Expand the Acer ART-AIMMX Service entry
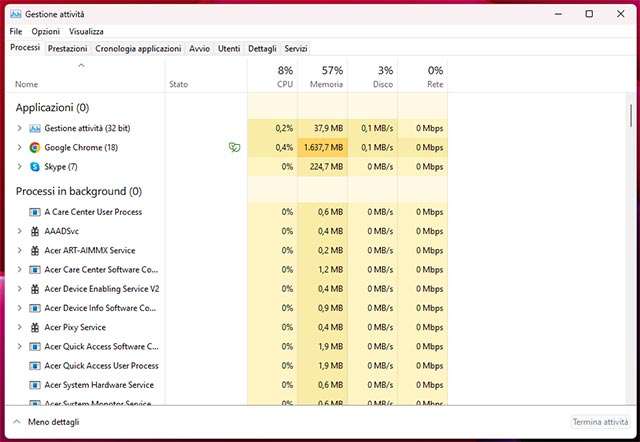The width and height of the screenshot is (640, 442). 19,250
